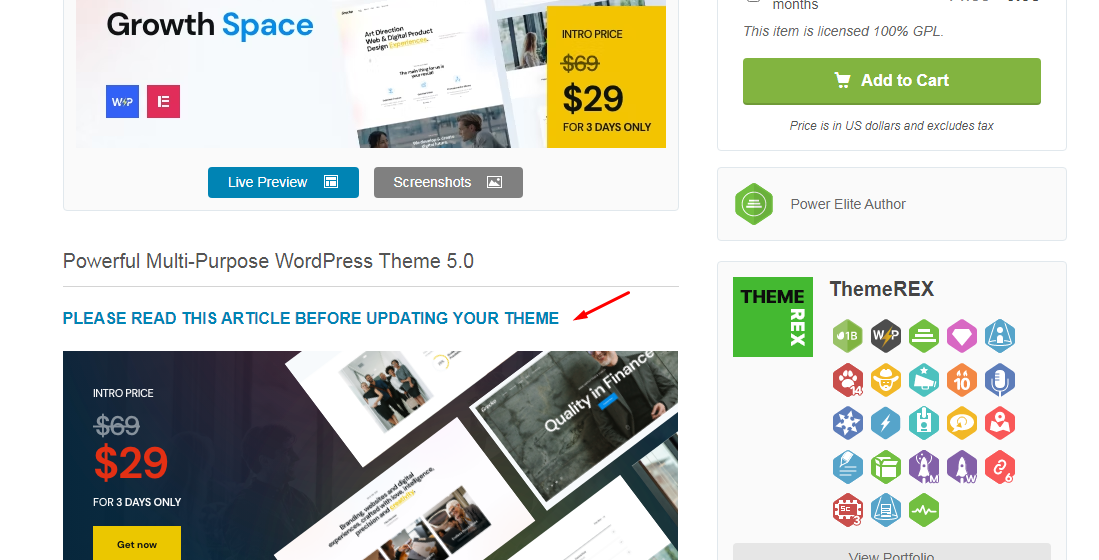Click the dark WP lightning badge
Image resolution: width=1099 pixels, height=560 pixels.
pyautogui.click(x=886, y=336)
